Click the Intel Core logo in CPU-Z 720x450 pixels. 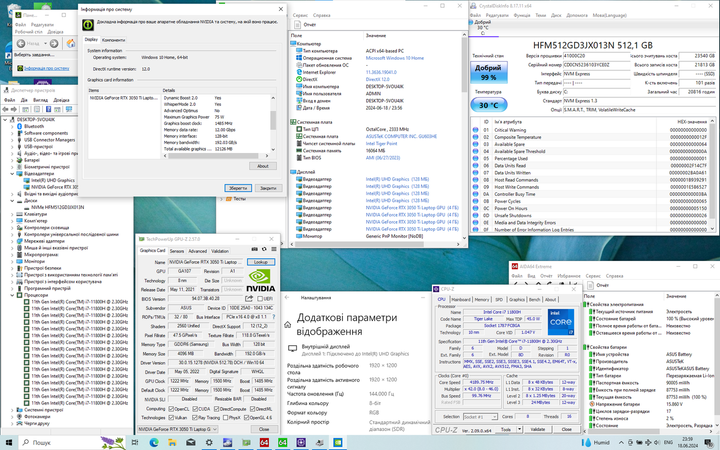point(561,322)
